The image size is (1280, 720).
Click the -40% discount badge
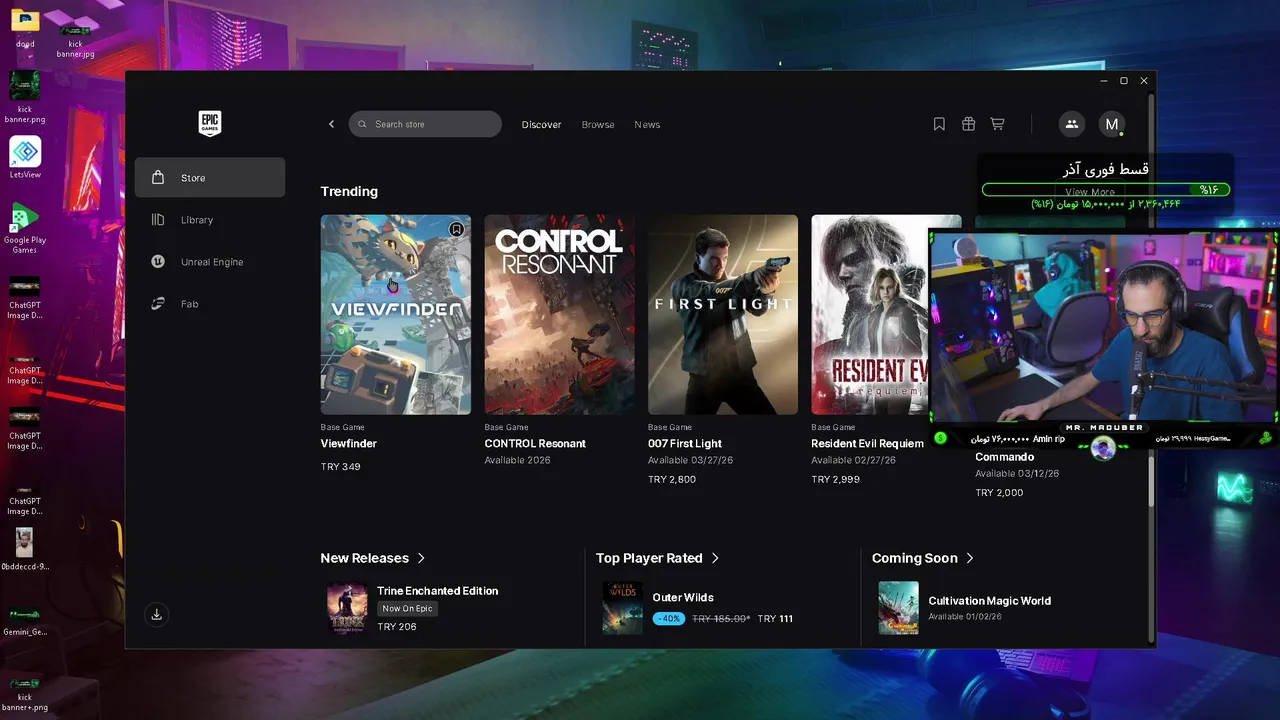(x=669, y=619)
